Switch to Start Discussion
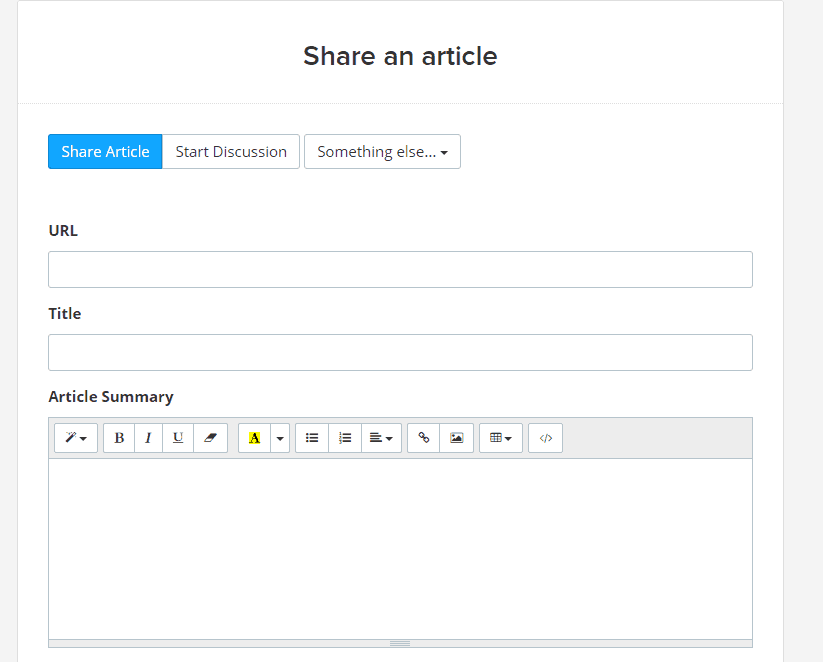This screenshot has height=662, width=823. point(231,152)
